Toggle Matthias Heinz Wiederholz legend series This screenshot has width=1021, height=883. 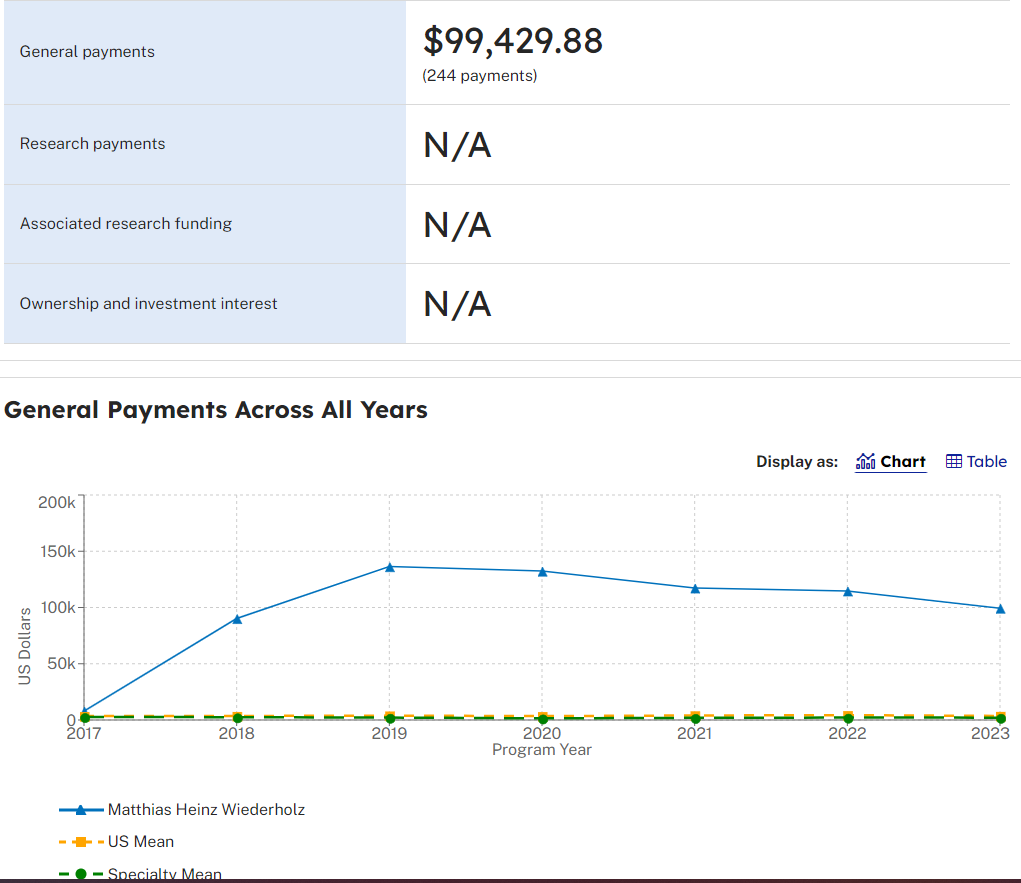coord(182,809)
